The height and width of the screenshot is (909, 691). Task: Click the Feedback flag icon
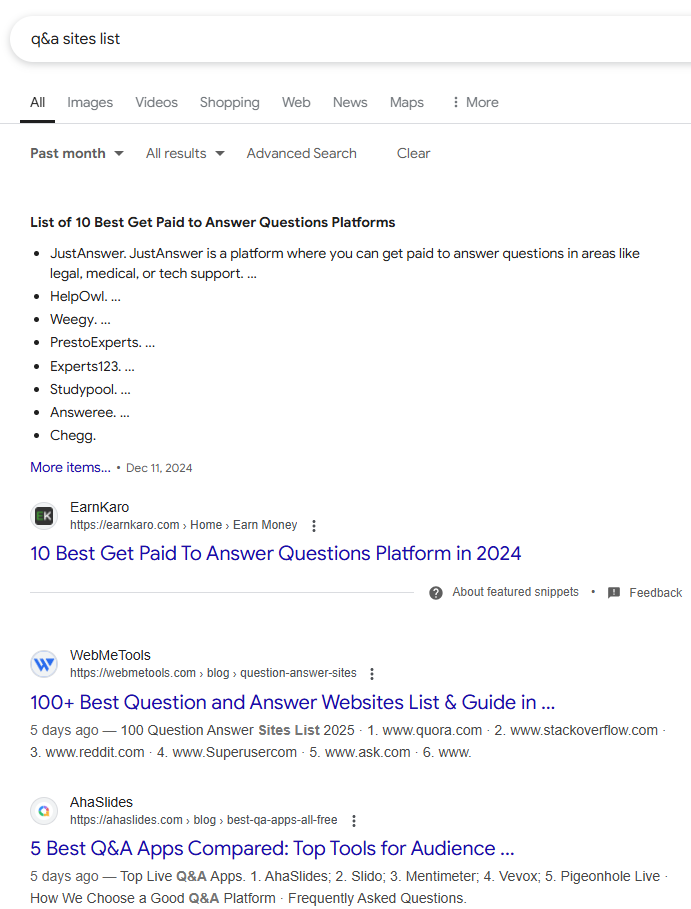(614, 593)
